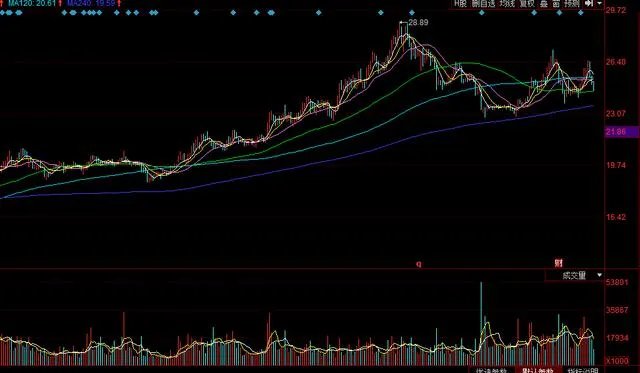Click the 叠 overlay icon
640x373 pixels.
click(x=544, y=4)
